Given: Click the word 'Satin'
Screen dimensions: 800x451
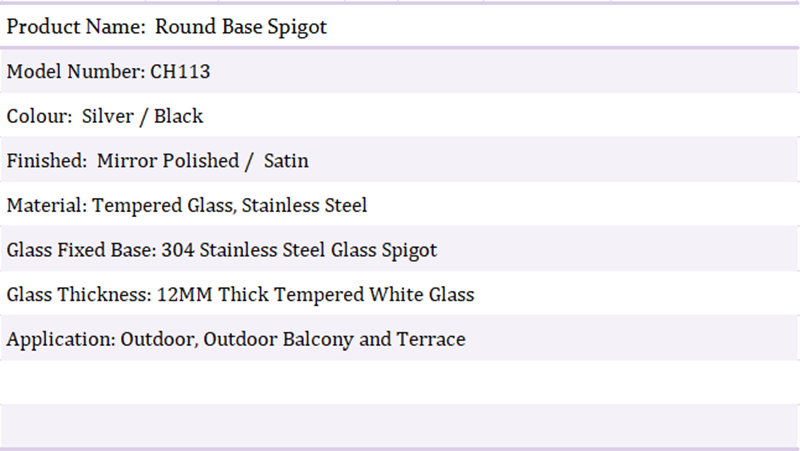Looking at the screenshot, I should (286, 161).
